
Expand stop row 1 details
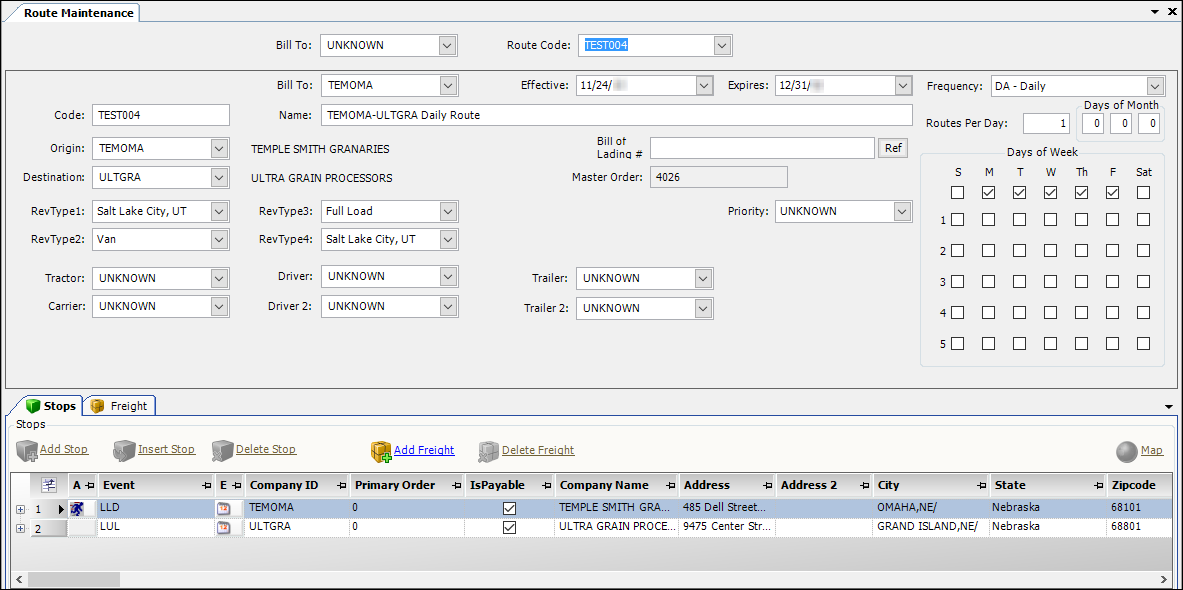20,509
